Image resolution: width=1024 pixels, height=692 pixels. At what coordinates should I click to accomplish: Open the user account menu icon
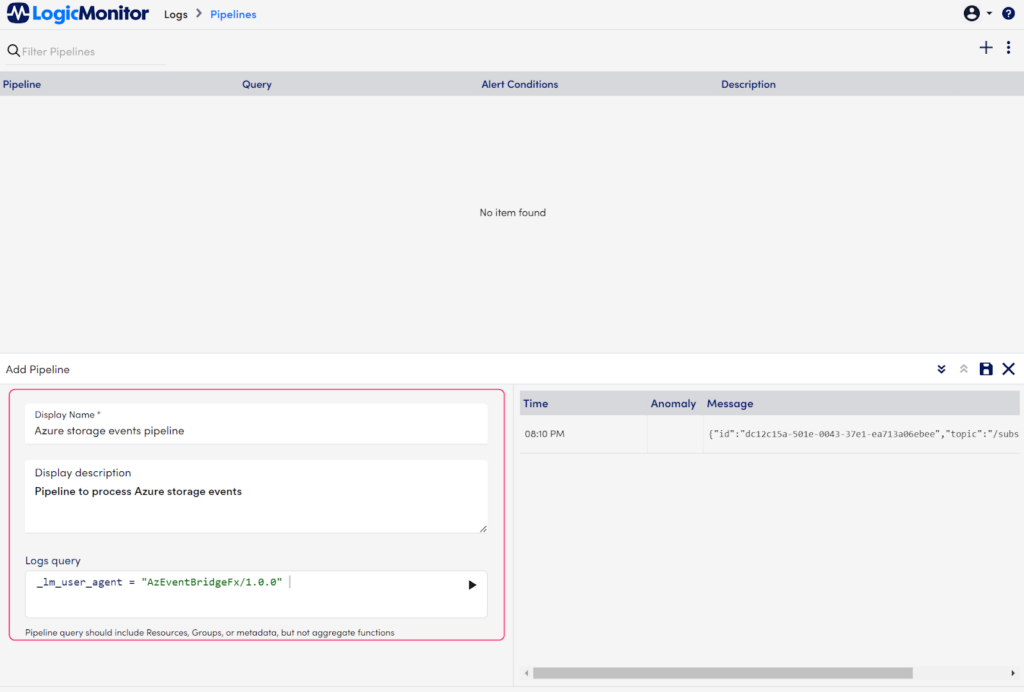tap(971, 13)
